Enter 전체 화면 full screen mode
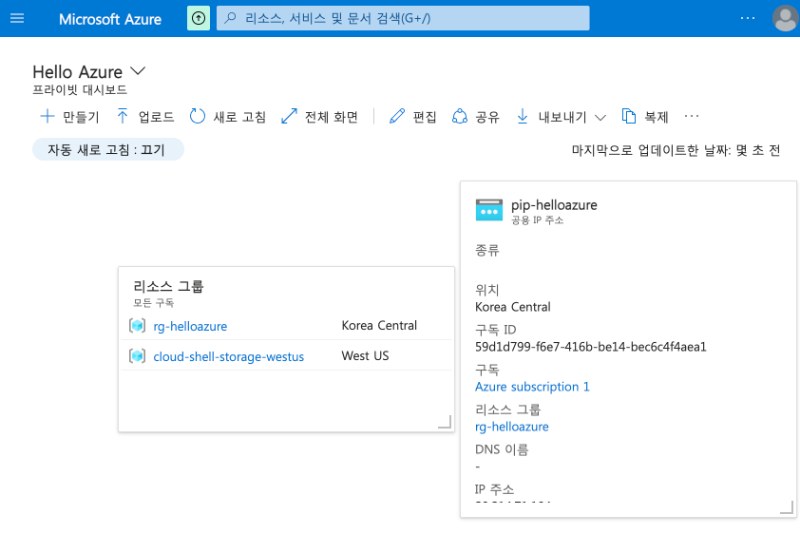Image resolution: width=800 pixels, height=534 pixels. (x=319, y=117)
